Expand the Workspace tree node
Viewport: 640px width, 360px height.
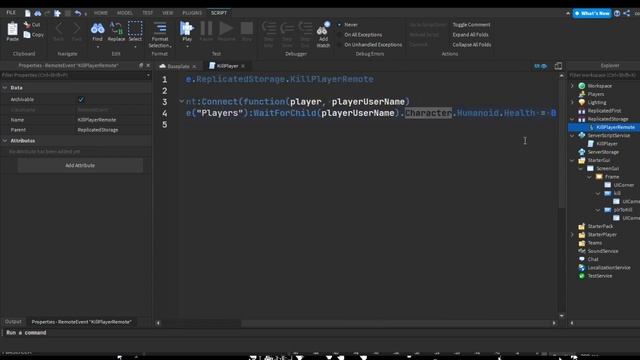click(572, 86)
